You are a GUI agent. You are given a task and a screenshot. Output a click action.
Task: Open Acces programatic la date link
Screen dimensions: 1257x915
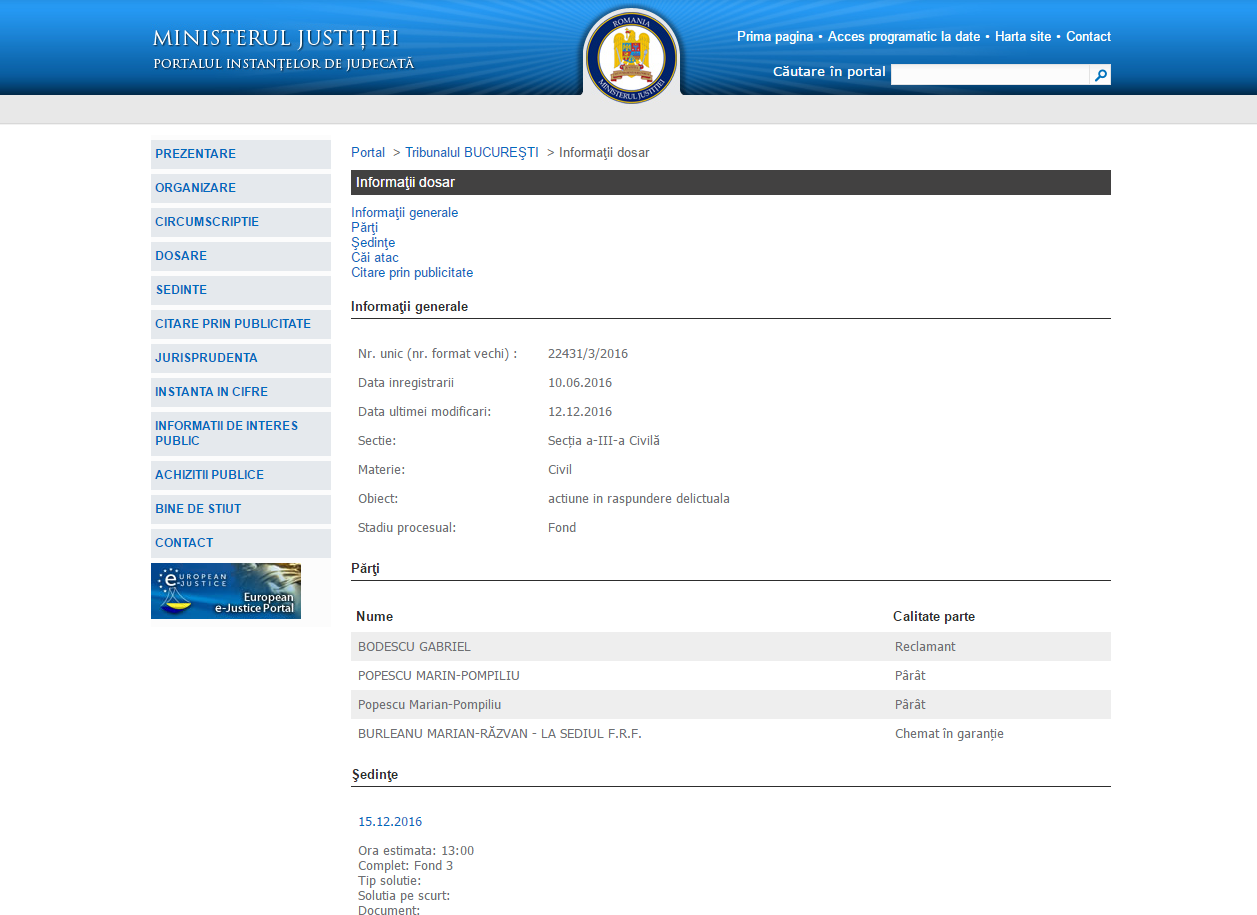tap(904, 37)
